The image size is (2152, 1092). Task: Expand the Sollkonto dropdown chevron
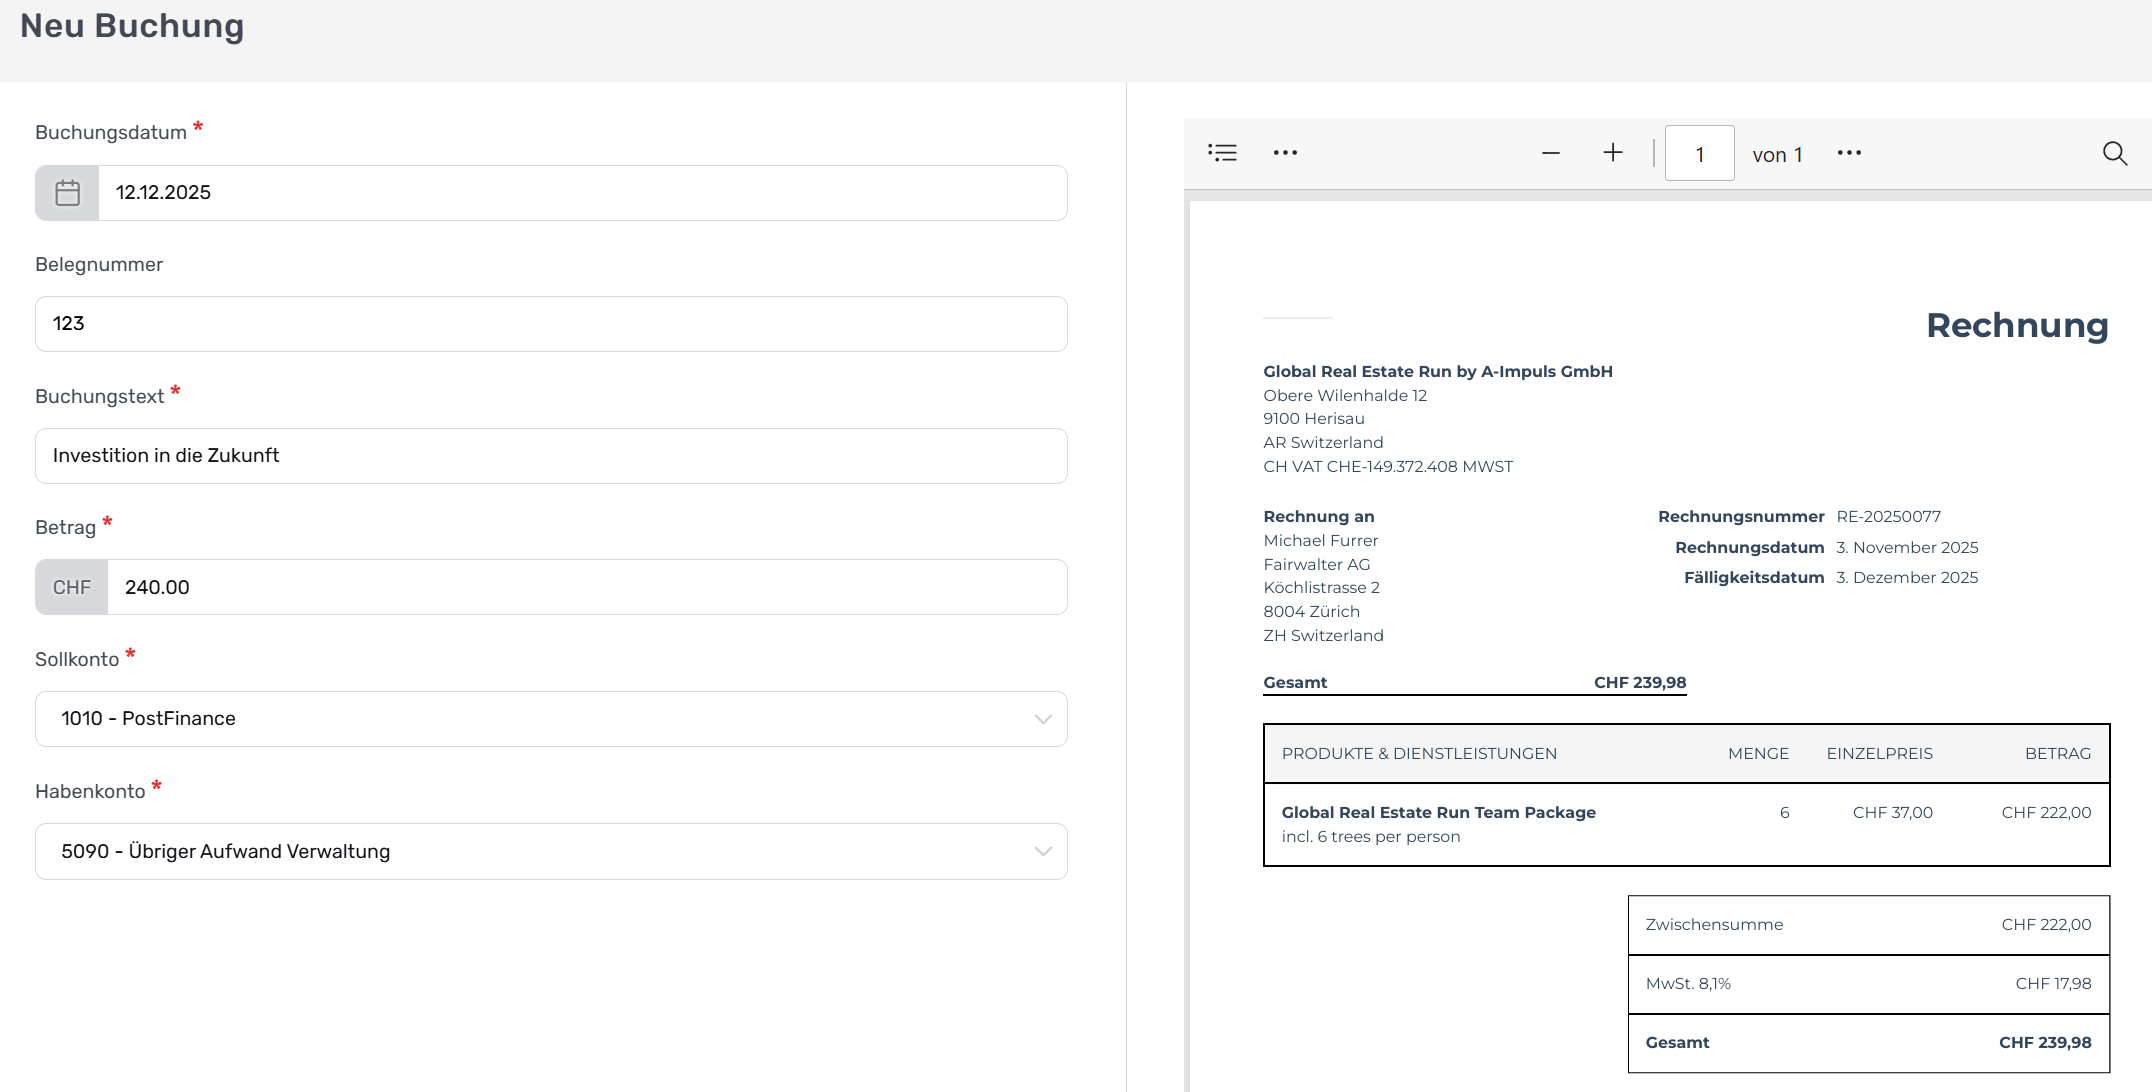coord(1043,719)
